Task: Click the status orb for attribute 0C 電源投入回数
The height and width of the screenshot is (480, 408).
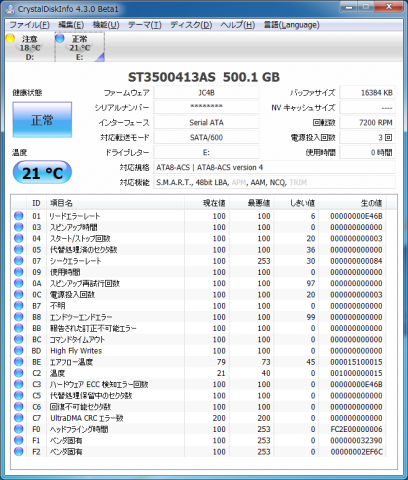Action: click(x=19, y=294)
